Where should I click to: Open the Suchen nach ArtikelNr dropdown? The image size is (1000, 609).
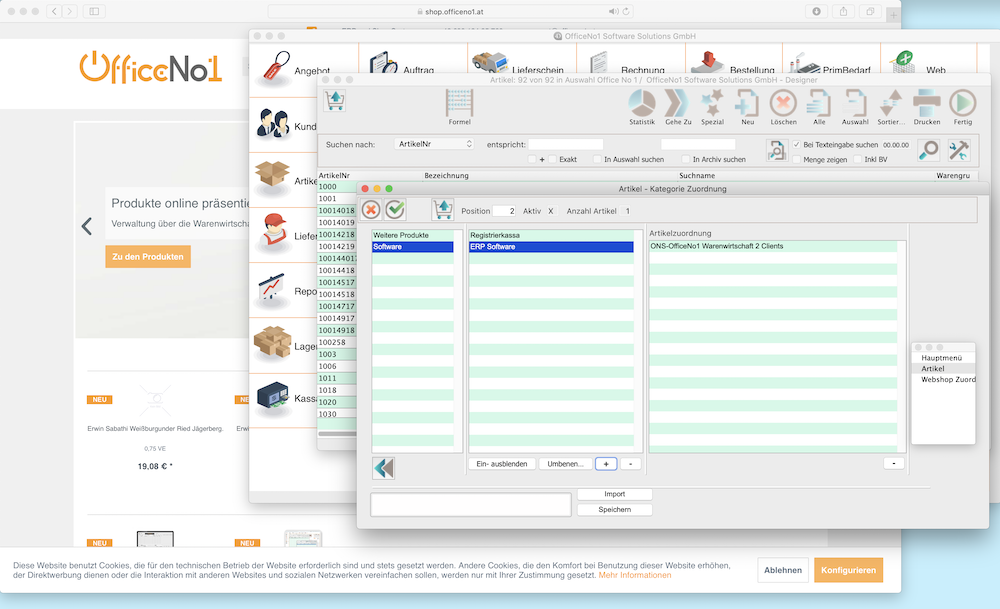coord(434,144)
